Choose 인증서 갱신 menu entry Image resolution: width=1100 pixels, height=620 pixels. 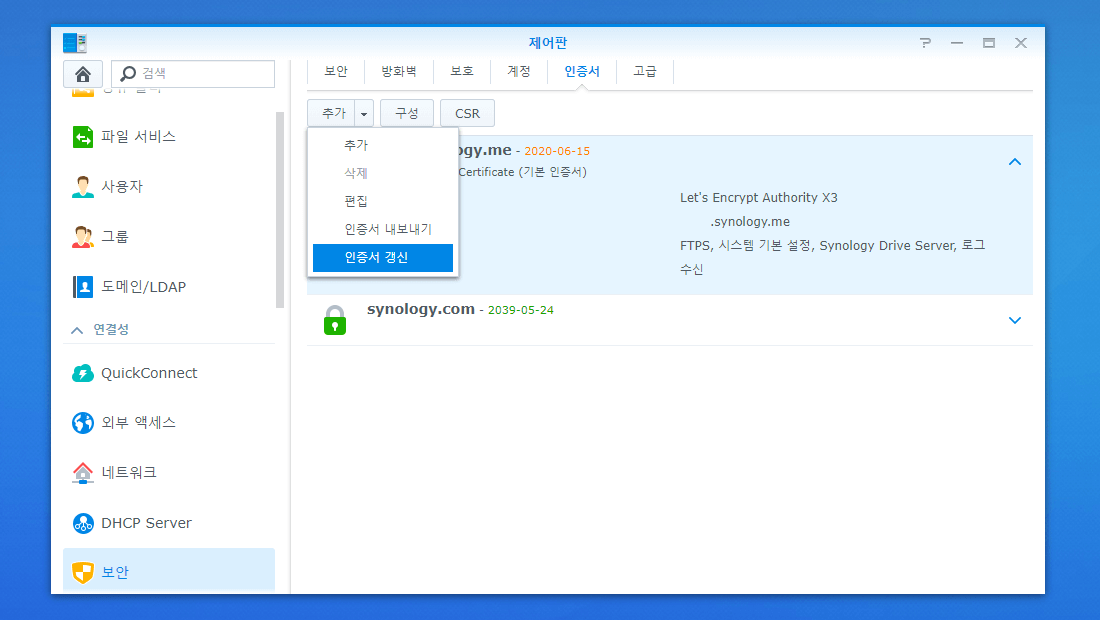(x=383, y=257)
